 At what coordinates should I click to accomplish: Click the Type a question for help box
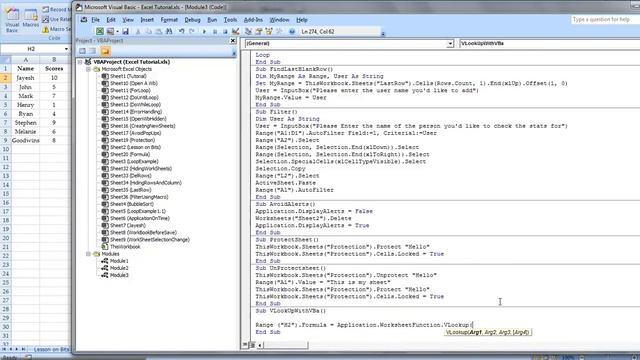tap(604, 20)
